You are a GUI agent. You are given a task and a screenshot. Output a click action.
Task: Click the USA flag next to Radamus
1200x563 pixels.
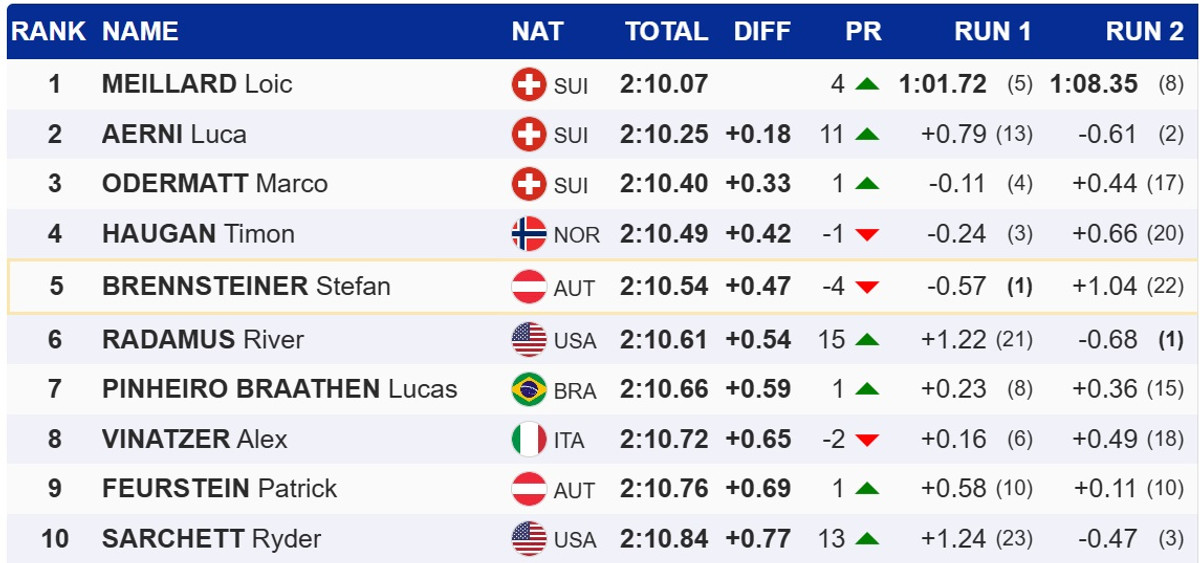529,340
